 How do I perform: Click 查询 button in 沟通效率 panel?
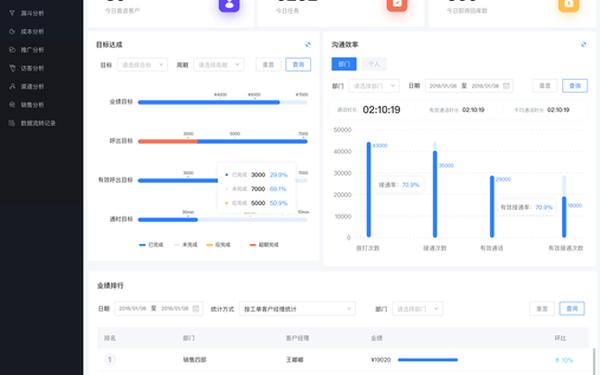tap(575, 86)
